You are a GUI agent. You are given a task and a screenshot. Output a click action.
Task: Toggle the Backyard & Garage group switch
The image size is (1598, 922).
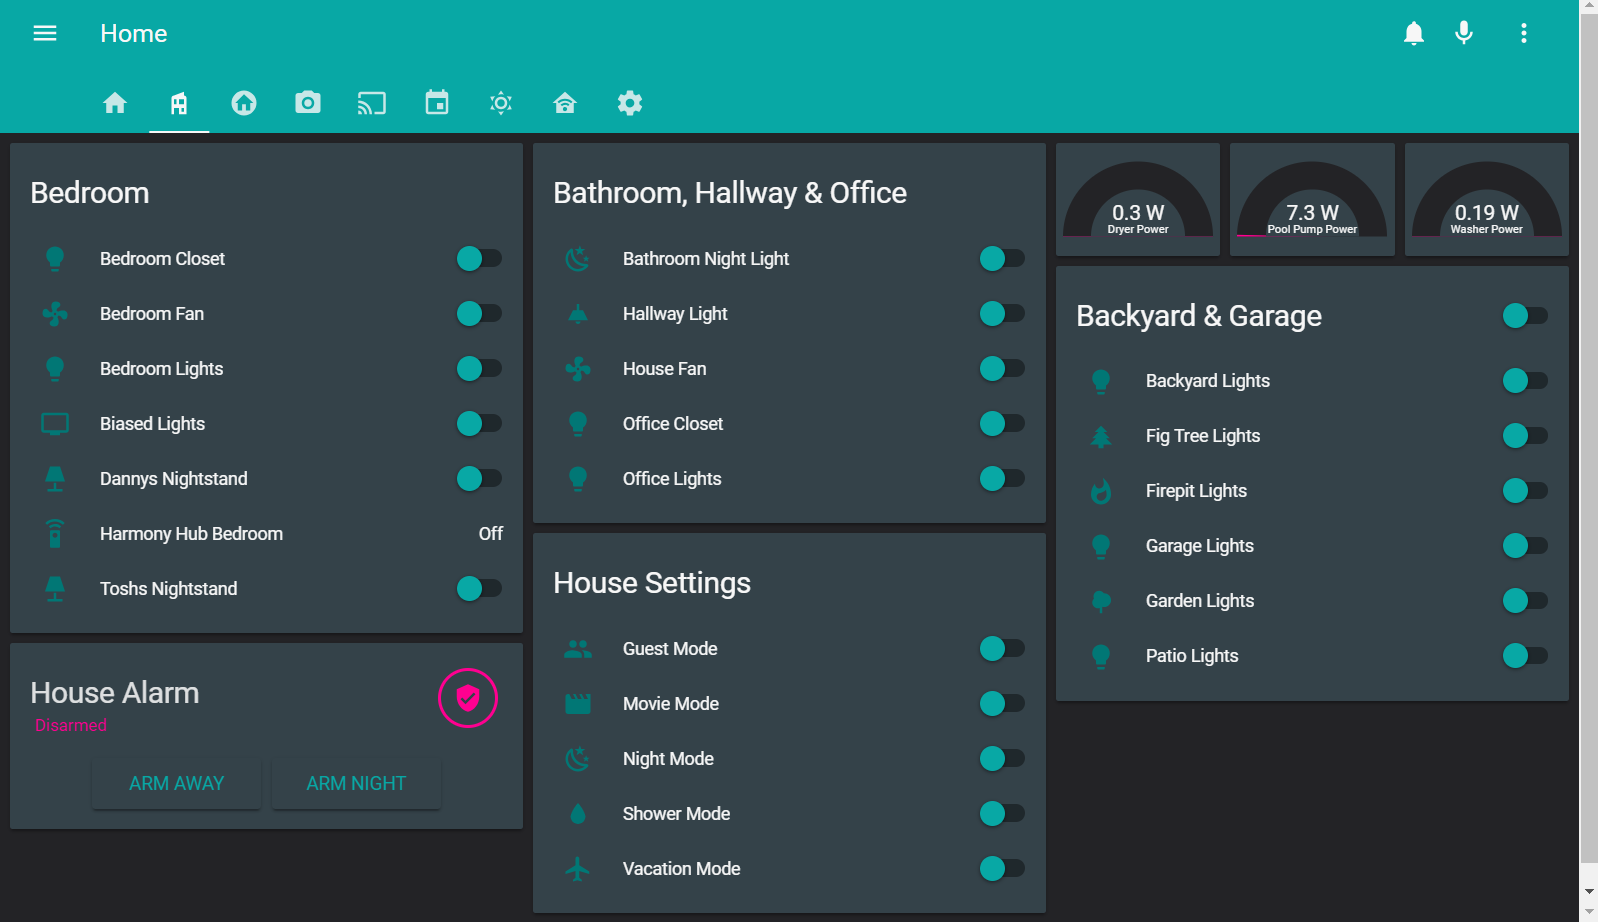[1525, 315]
